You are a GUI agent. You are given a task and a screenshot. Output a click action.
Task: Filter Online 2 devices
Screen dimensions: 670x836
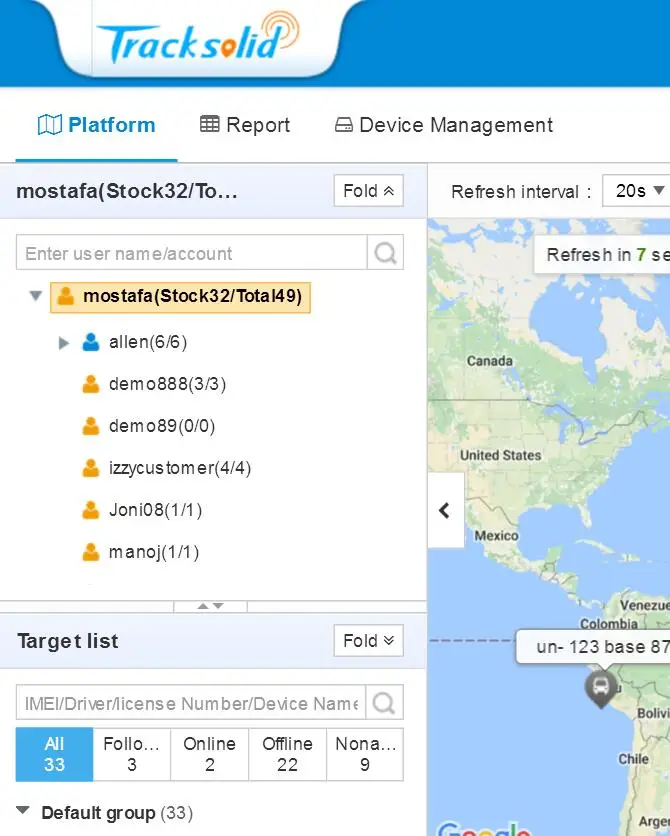point(209,754)
